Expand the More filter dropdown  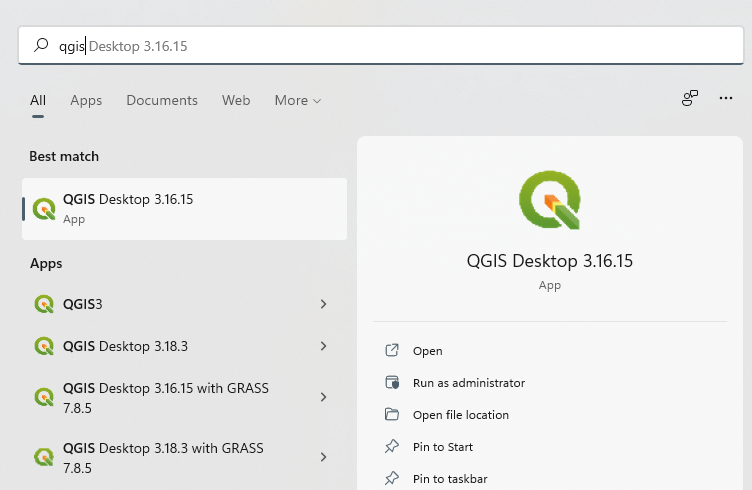click(x=297, y=100)
